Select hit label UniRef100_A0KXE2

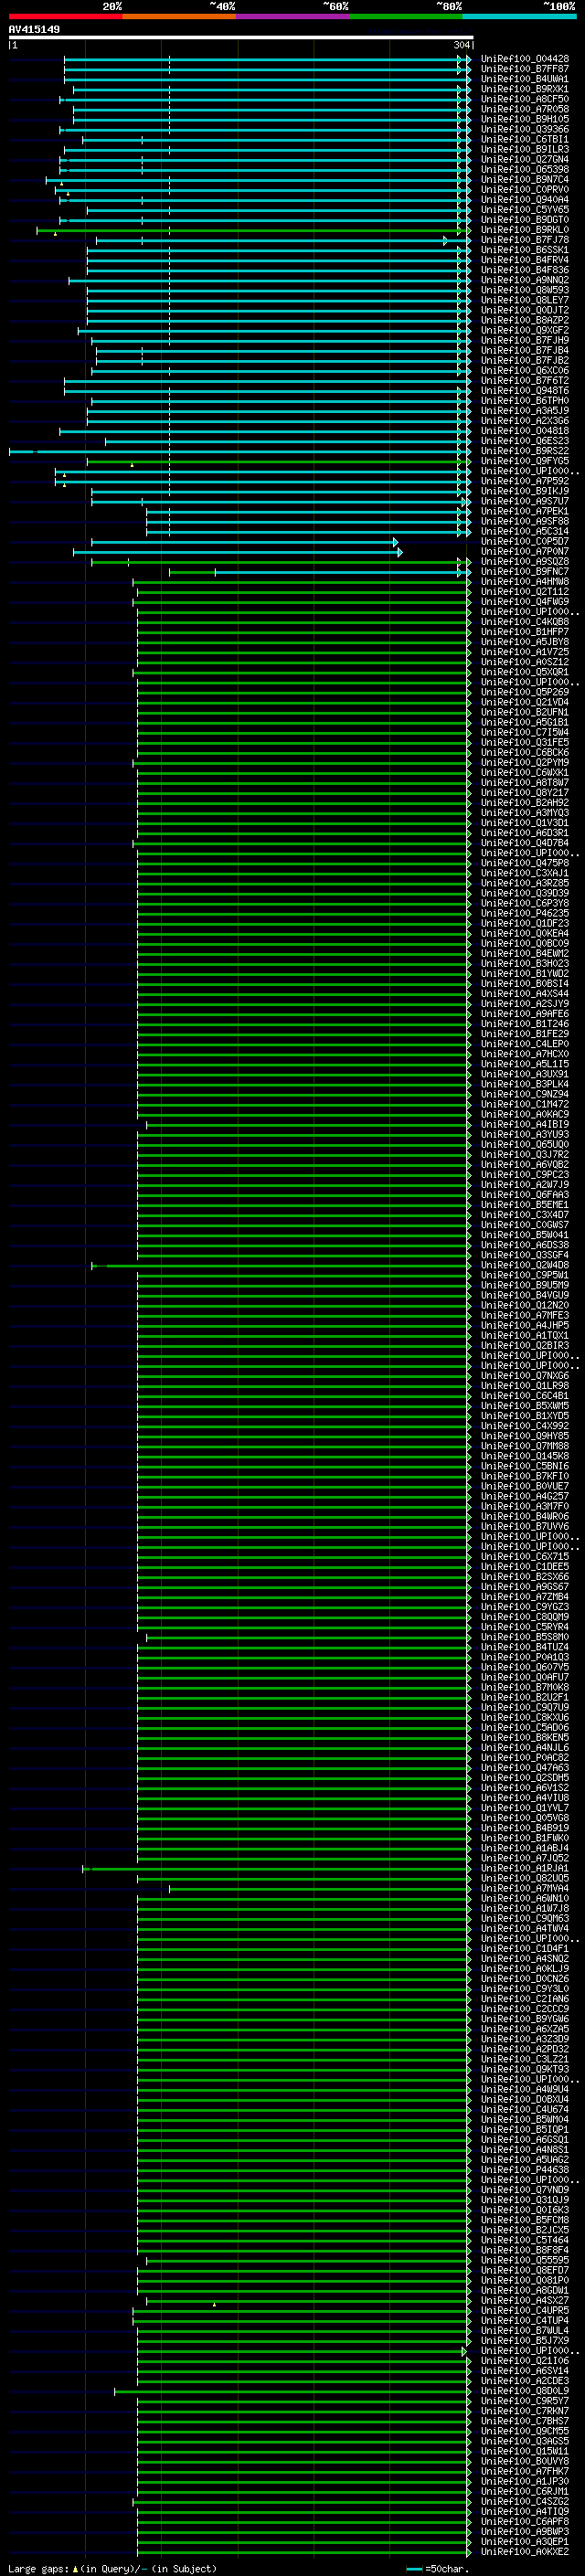pyautogui.click(x=525, y=2551)
